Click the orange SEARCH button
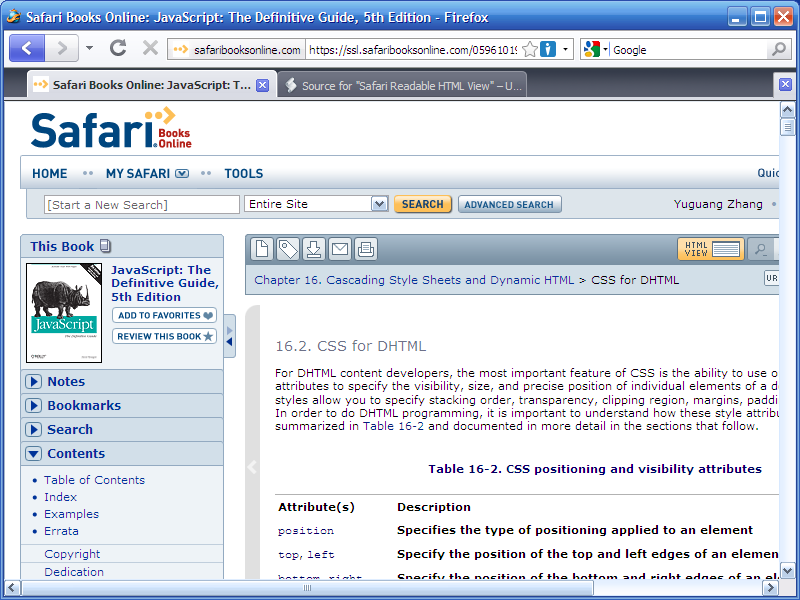The image size is (800, 600). click(x=422, y=204)
